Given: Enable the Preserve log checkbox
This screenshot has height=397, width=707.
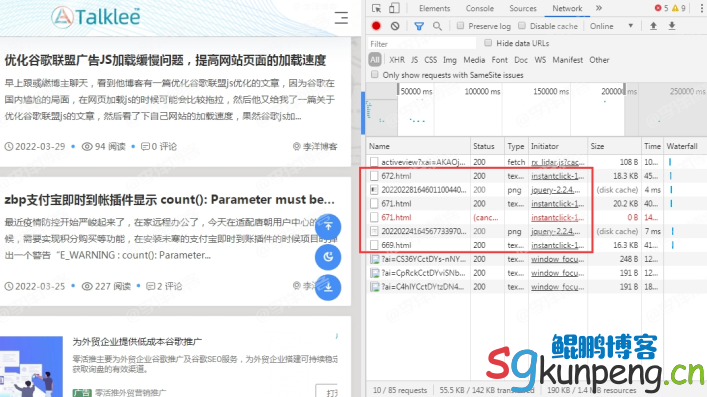Looking at the screenshot, I should point(460,26).
